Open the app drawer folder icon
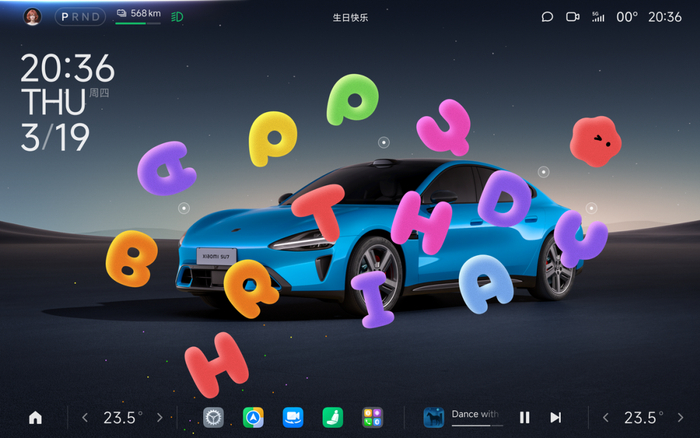This screenshot has width=700, height=438. (x=372, y=418)
